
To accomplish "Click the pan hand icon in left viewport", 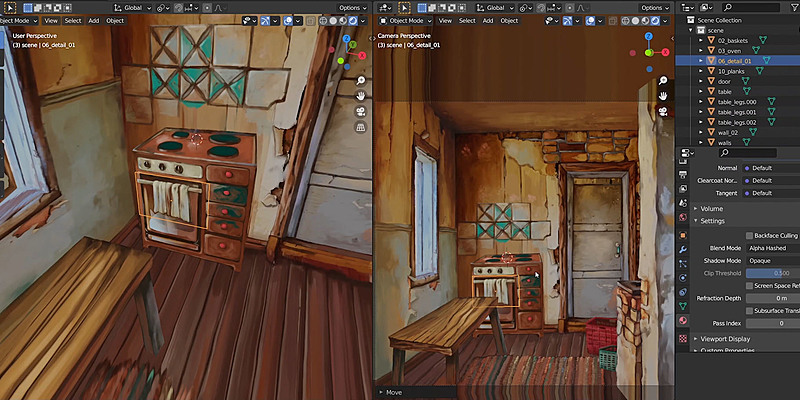I will pyautogui.click(x=359, y=94).
